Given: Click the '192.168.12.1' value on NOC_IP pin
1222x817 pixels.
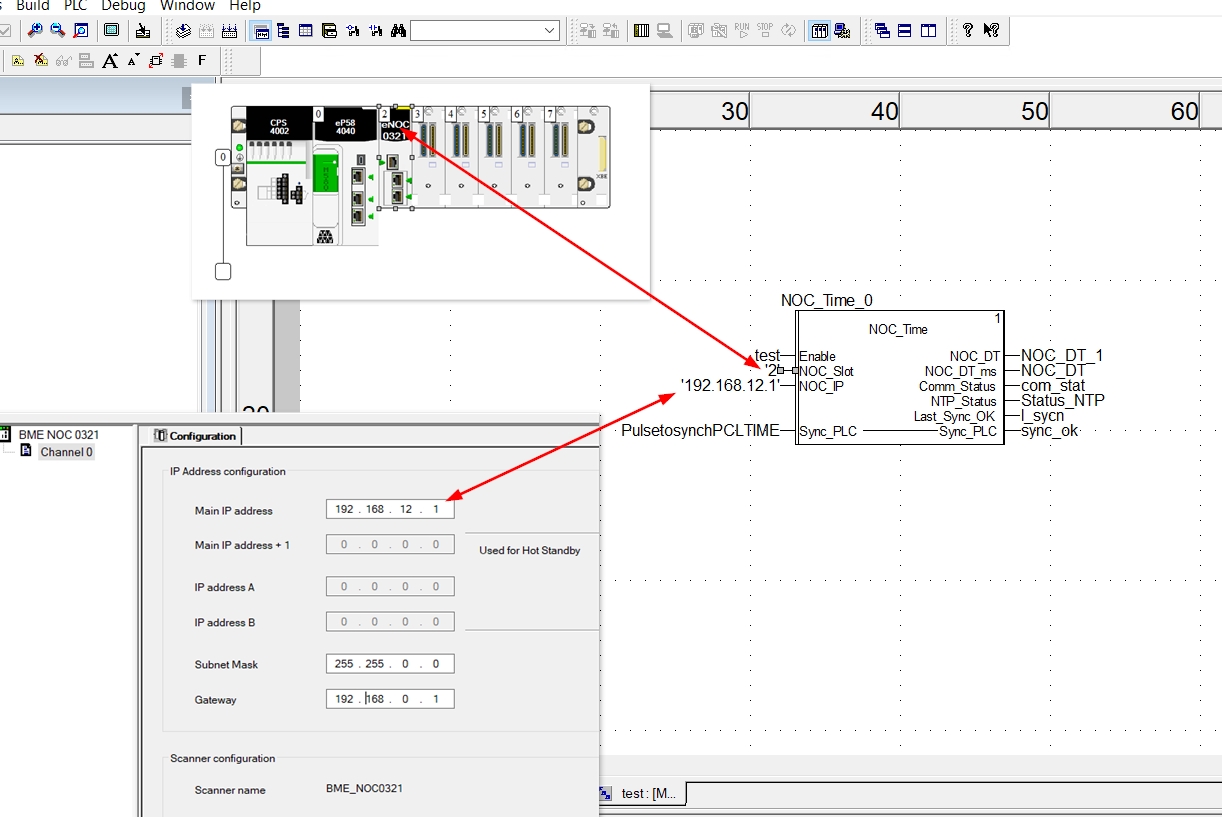Looking at the screenshot, I should point(730,385).
